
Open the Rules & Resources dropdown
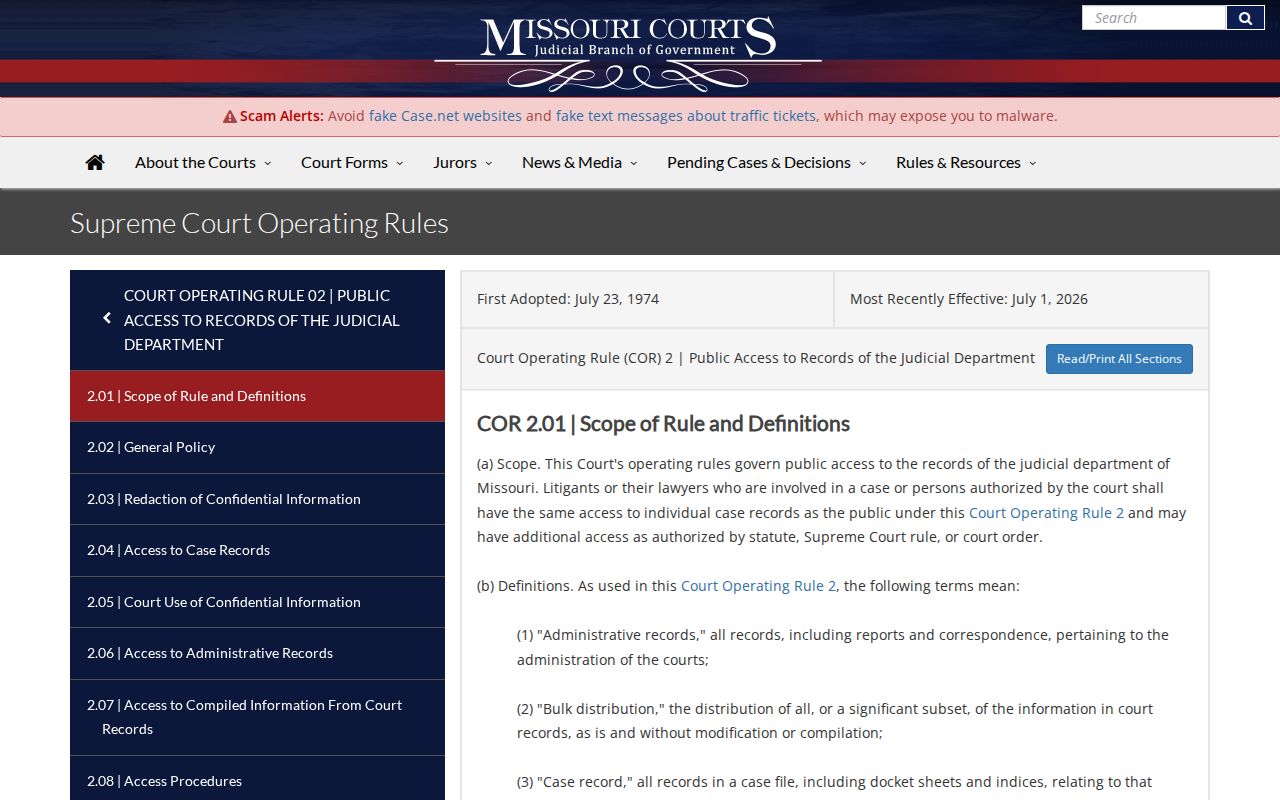click(x=966, y=162)
